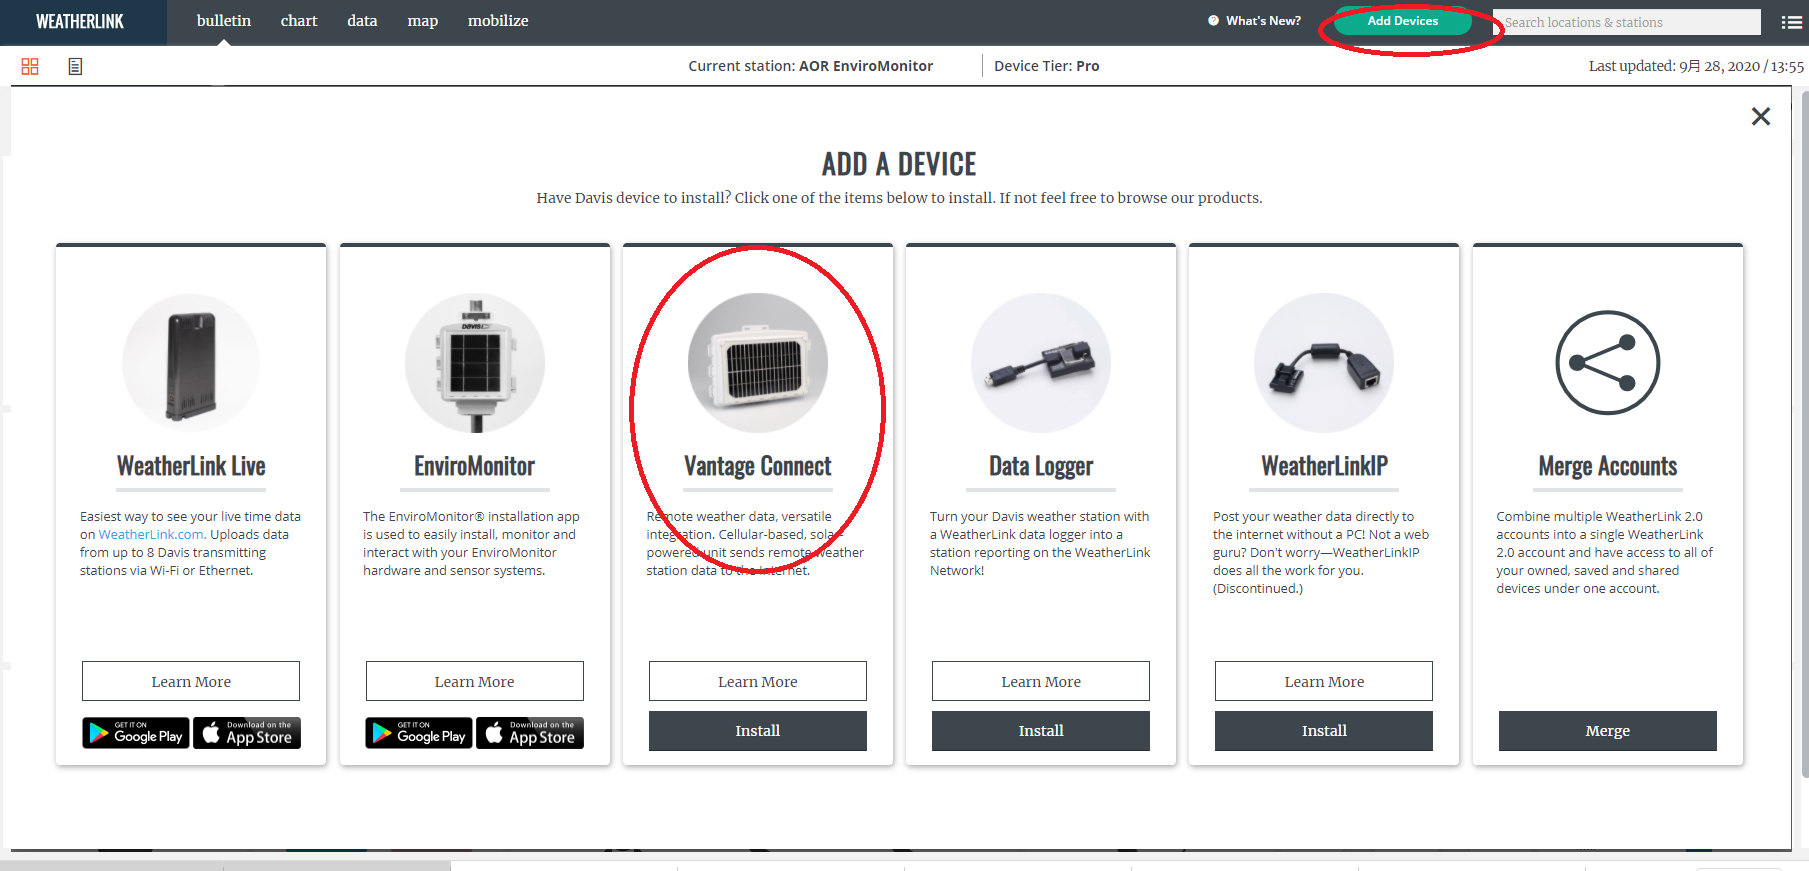
Task: Click Learn More under WeatherLinkIP
Action: pos(1324,681)
